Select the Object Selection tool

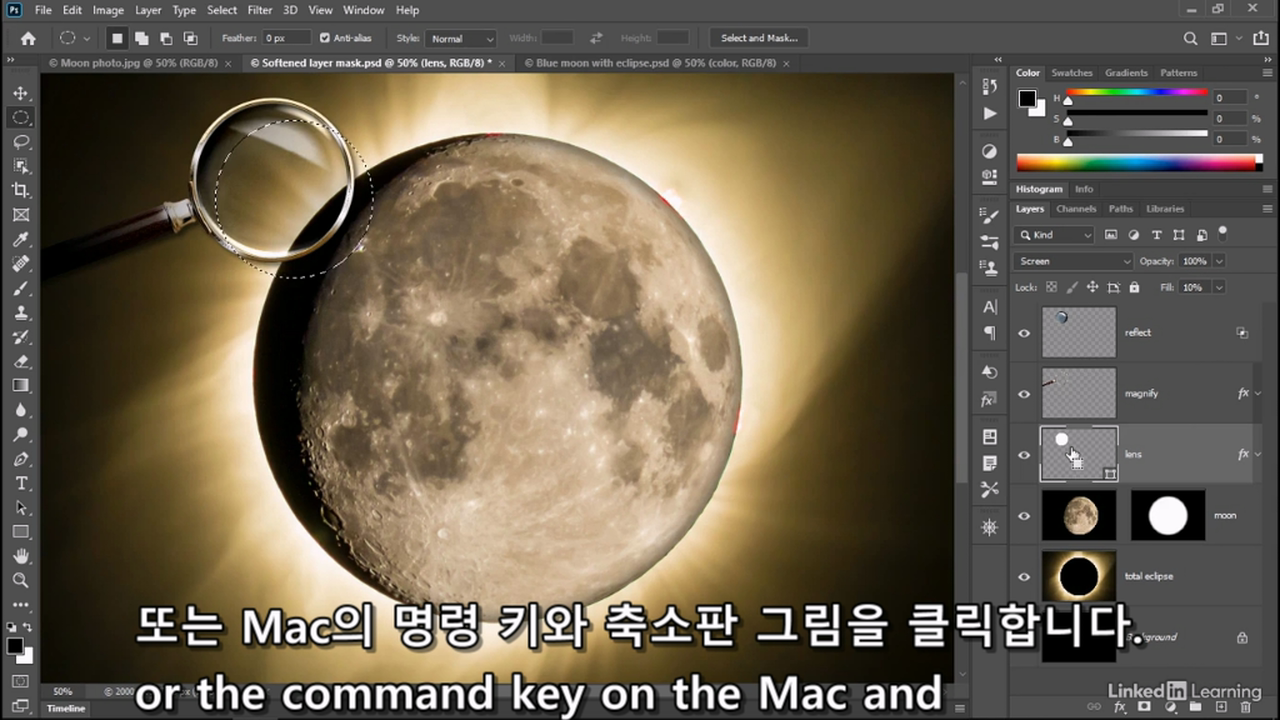[x=21, y=166]
